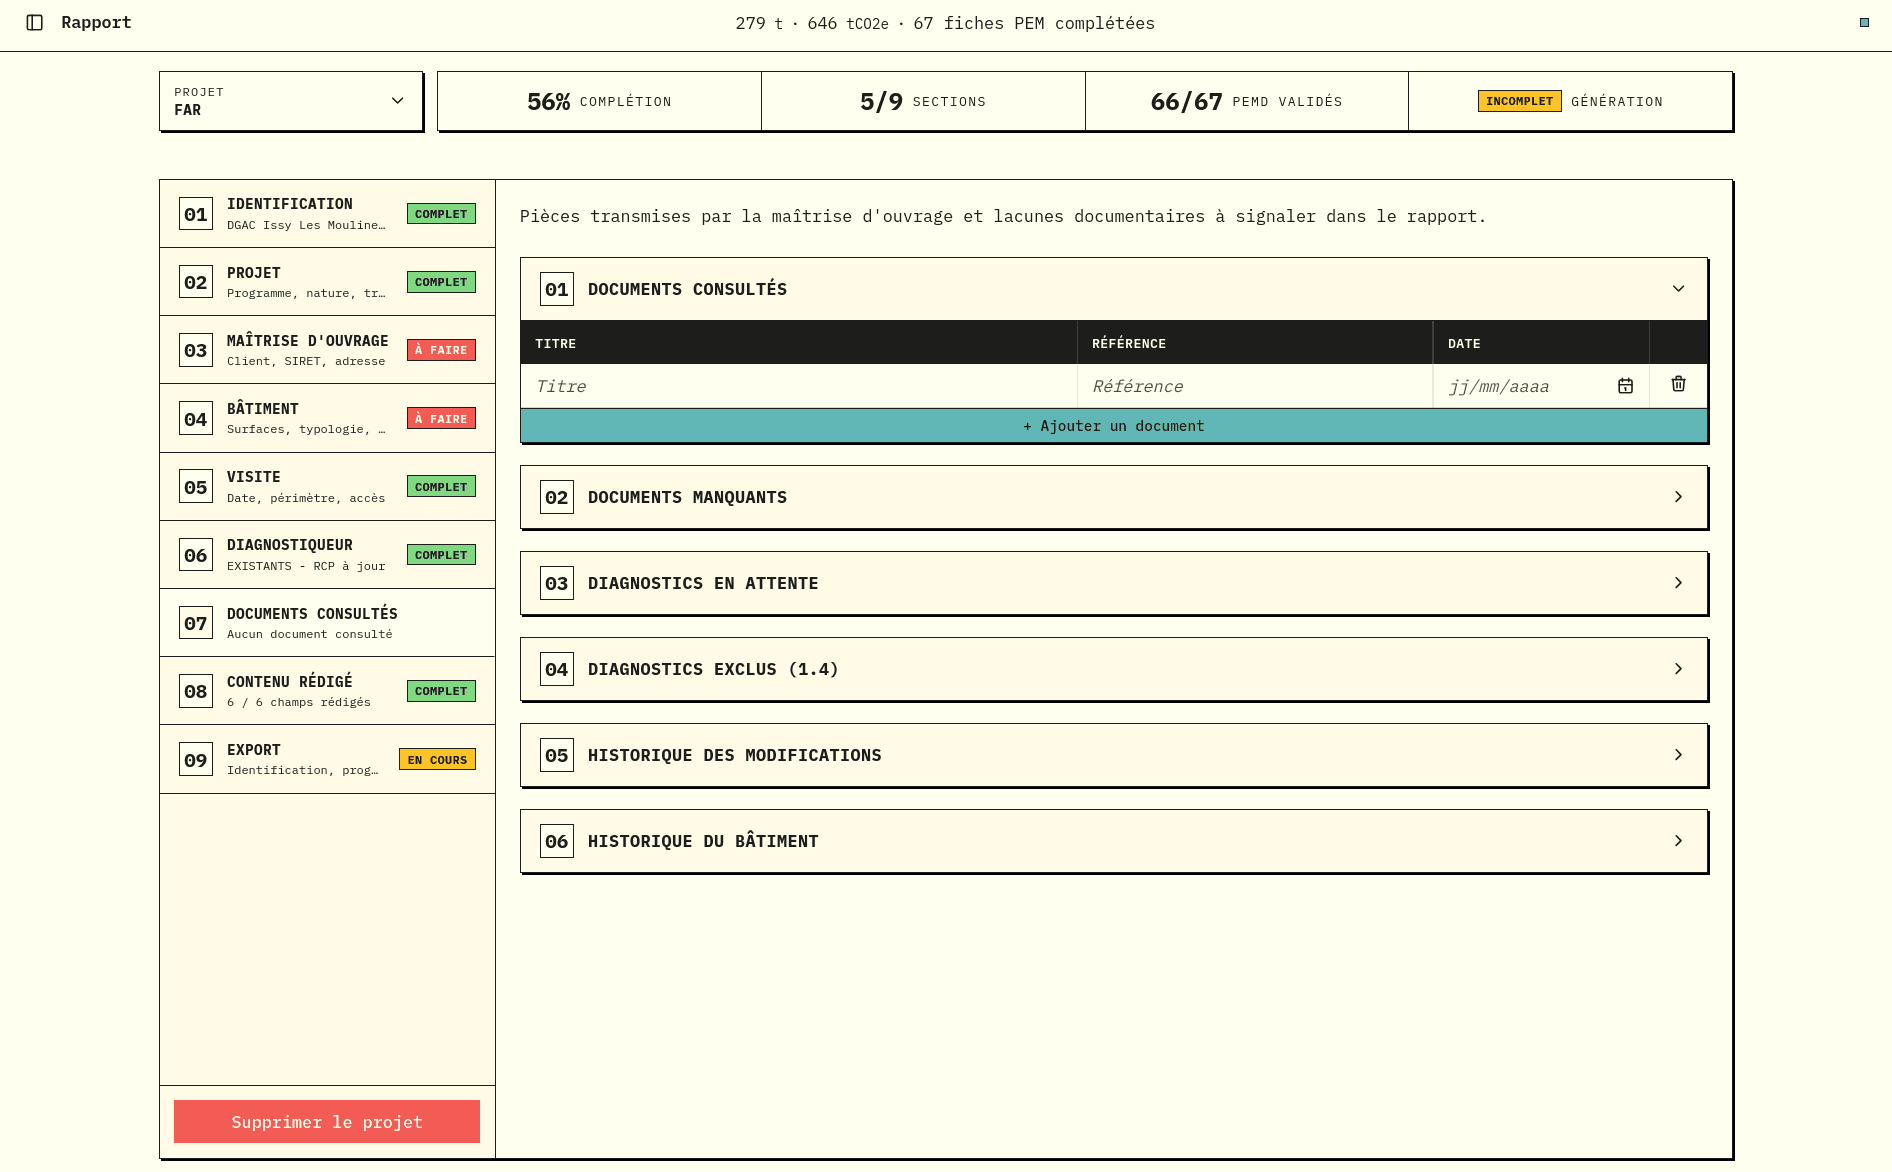
Task: Open section 01 Identification
Action: pyautogui.click(x=327, y=214)
